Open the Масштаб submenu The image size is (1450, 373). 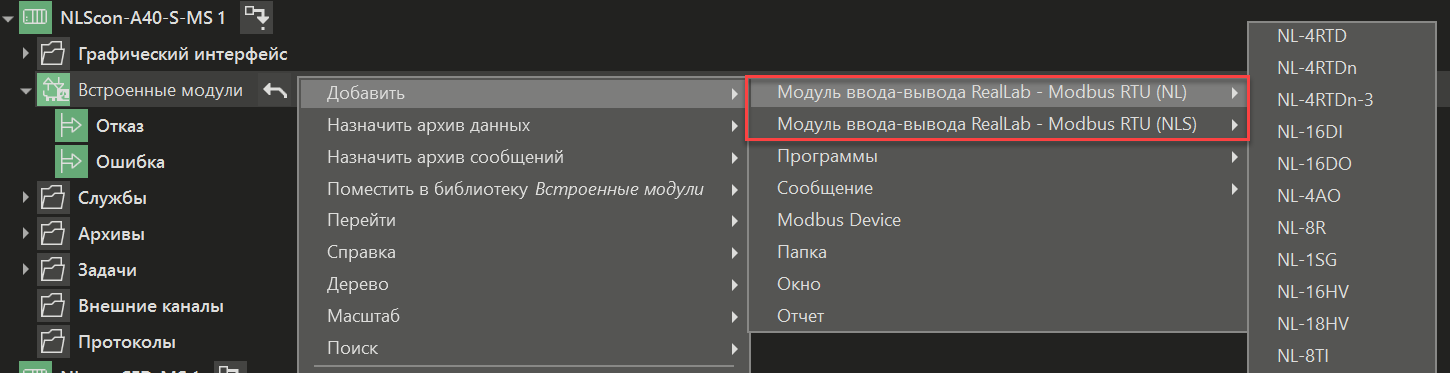(x=523, y=316)
